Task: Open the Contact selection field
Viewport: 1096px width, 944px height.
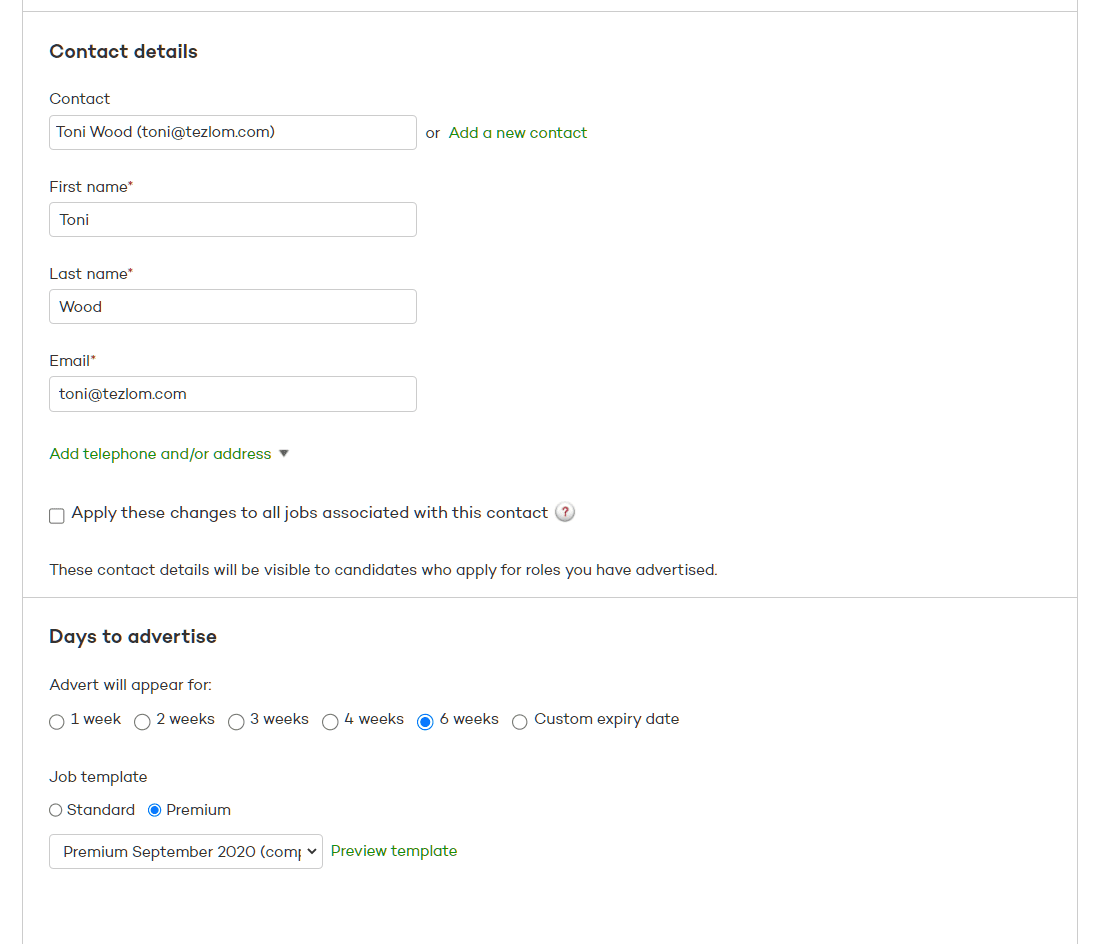Action: click(232, 133)
